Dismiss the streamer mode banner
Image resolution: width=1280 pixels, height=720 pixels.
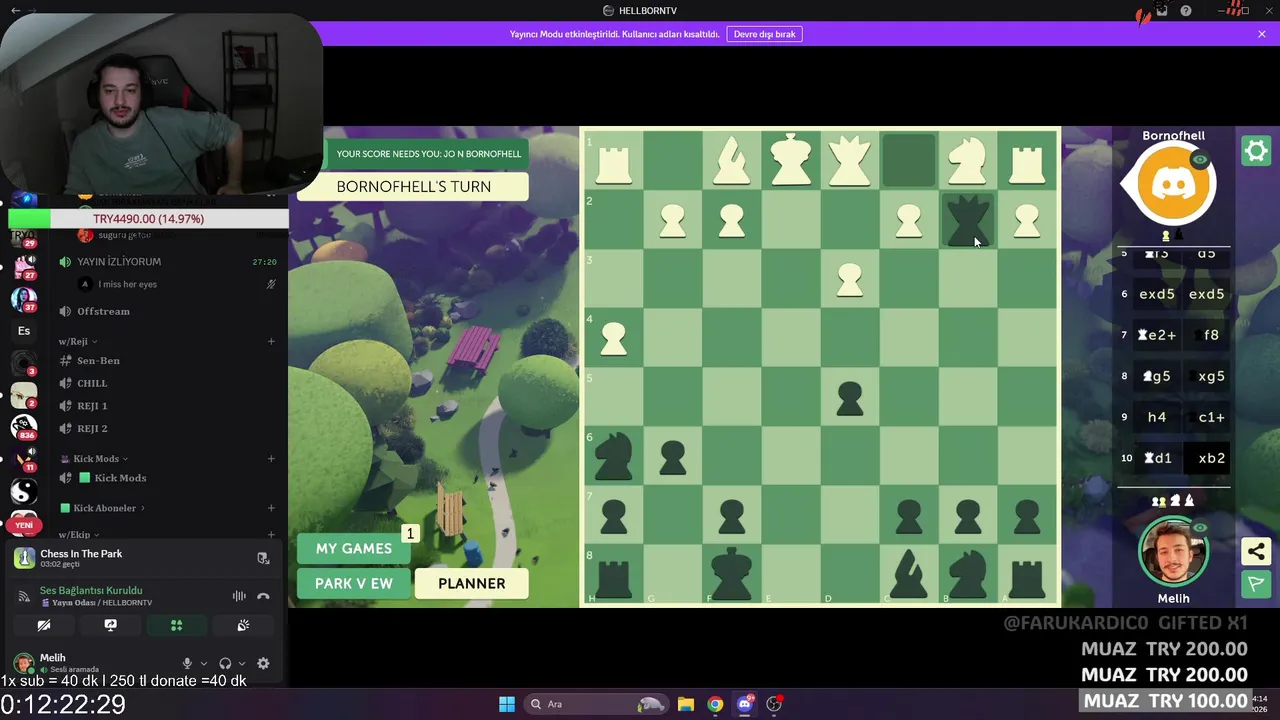coord(1262,34)
